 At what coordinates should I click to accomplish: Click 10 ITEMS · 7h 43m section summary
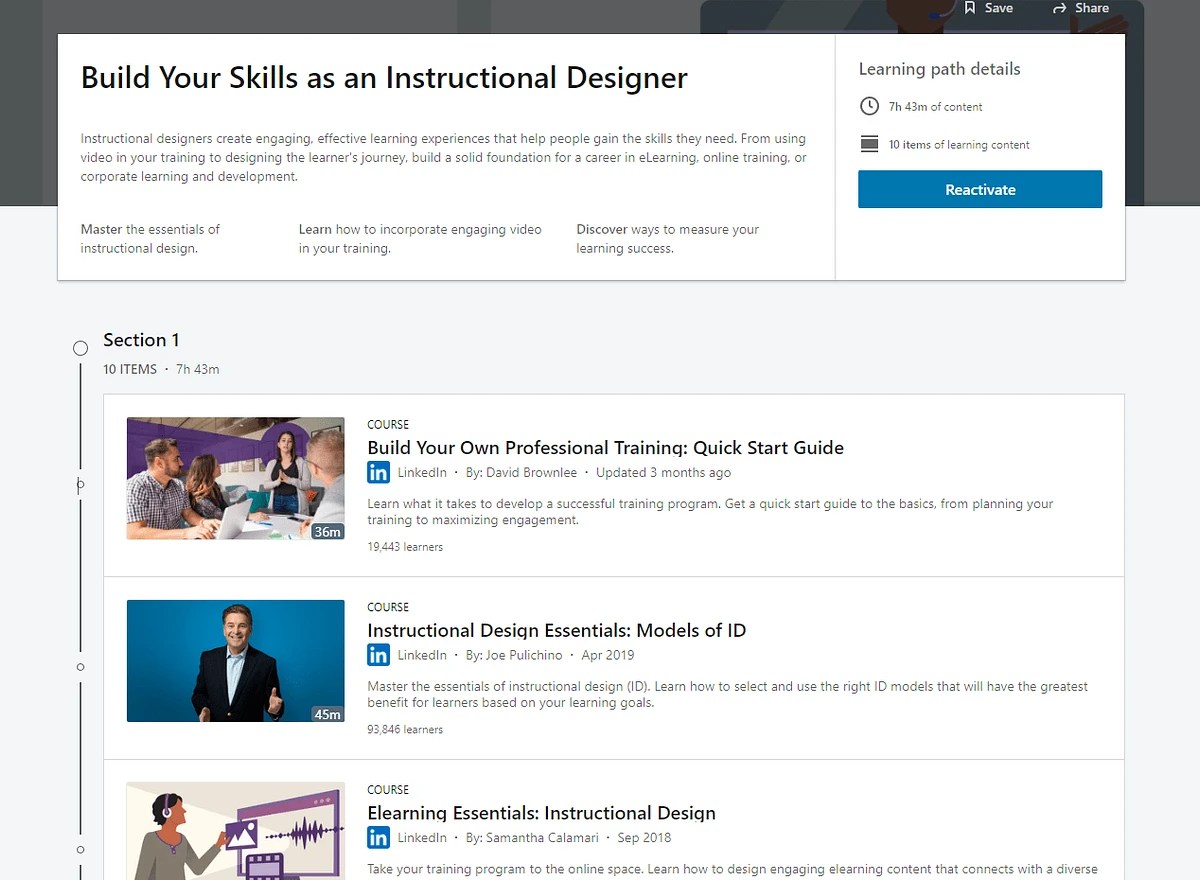click(x=161, y=369)
